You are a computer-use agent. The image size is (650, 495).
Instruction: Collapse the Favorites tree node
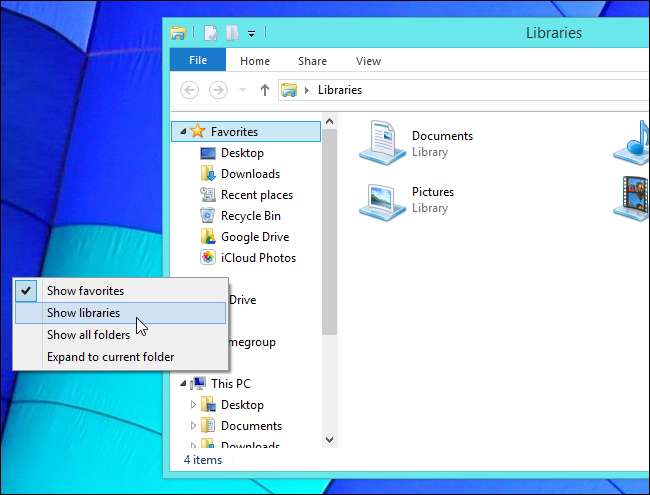pyautogui.click(x=182, y=132)
